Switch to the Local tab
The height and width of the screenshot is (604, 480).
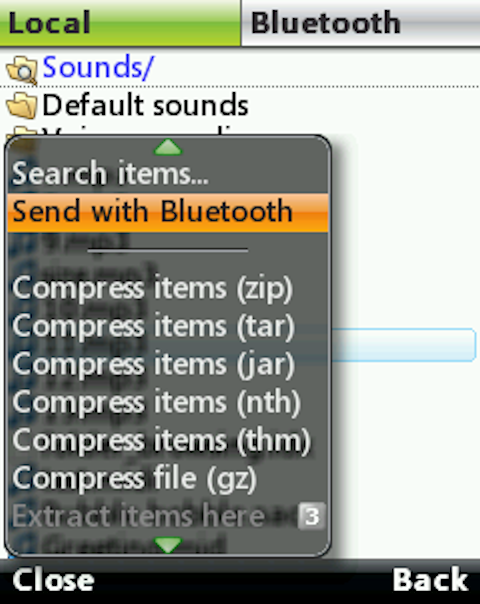[120, 23]
